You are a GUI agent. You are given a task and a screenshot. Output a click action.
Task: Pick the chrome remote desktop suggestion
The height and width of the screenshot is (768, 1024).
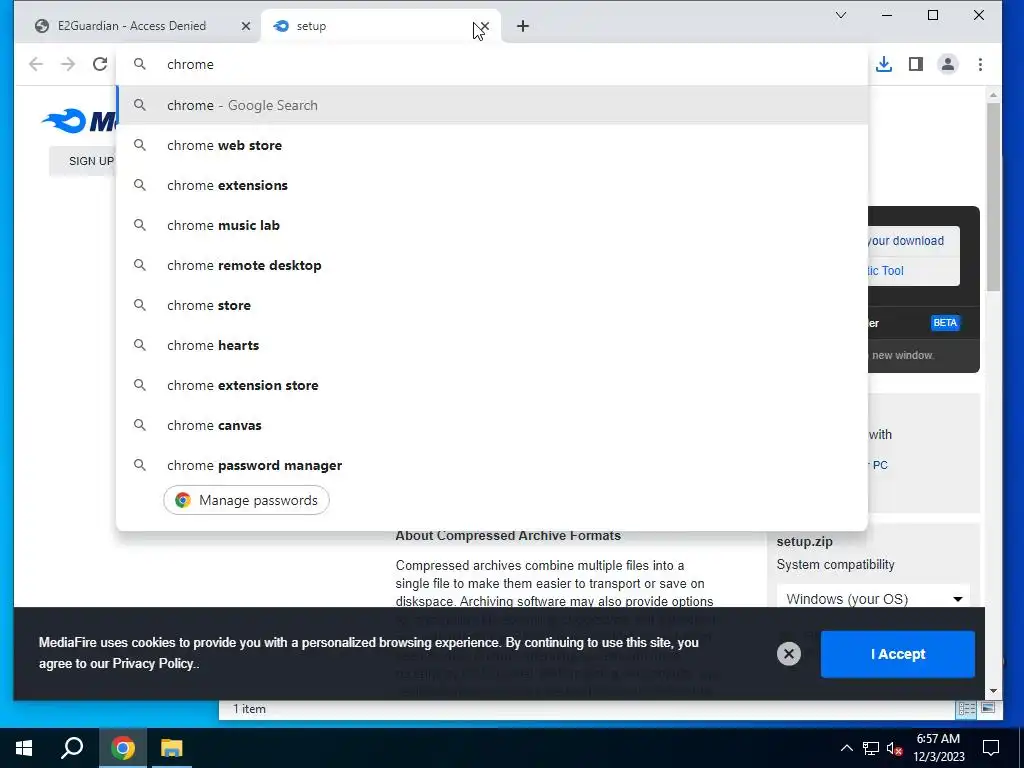492,265
